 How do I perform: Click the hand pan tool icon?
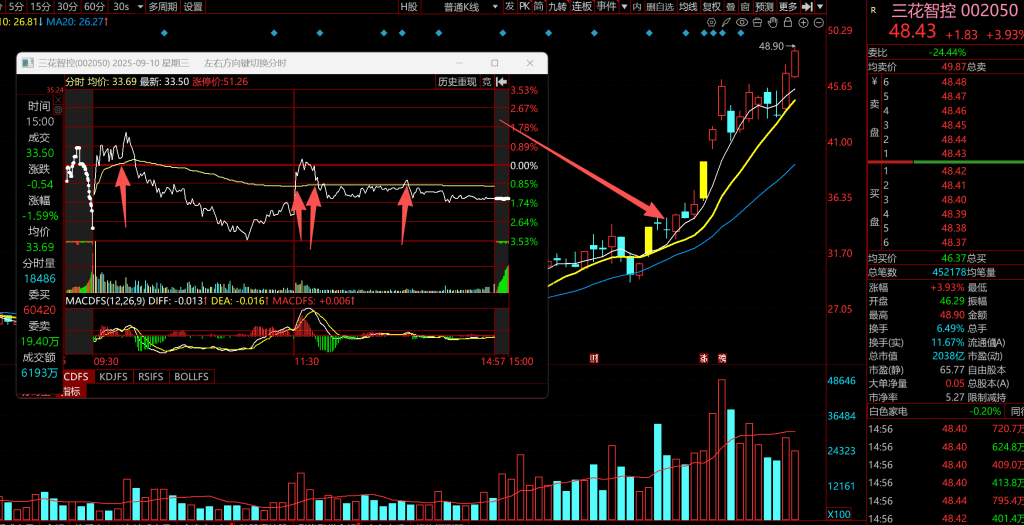pos(775,21)
